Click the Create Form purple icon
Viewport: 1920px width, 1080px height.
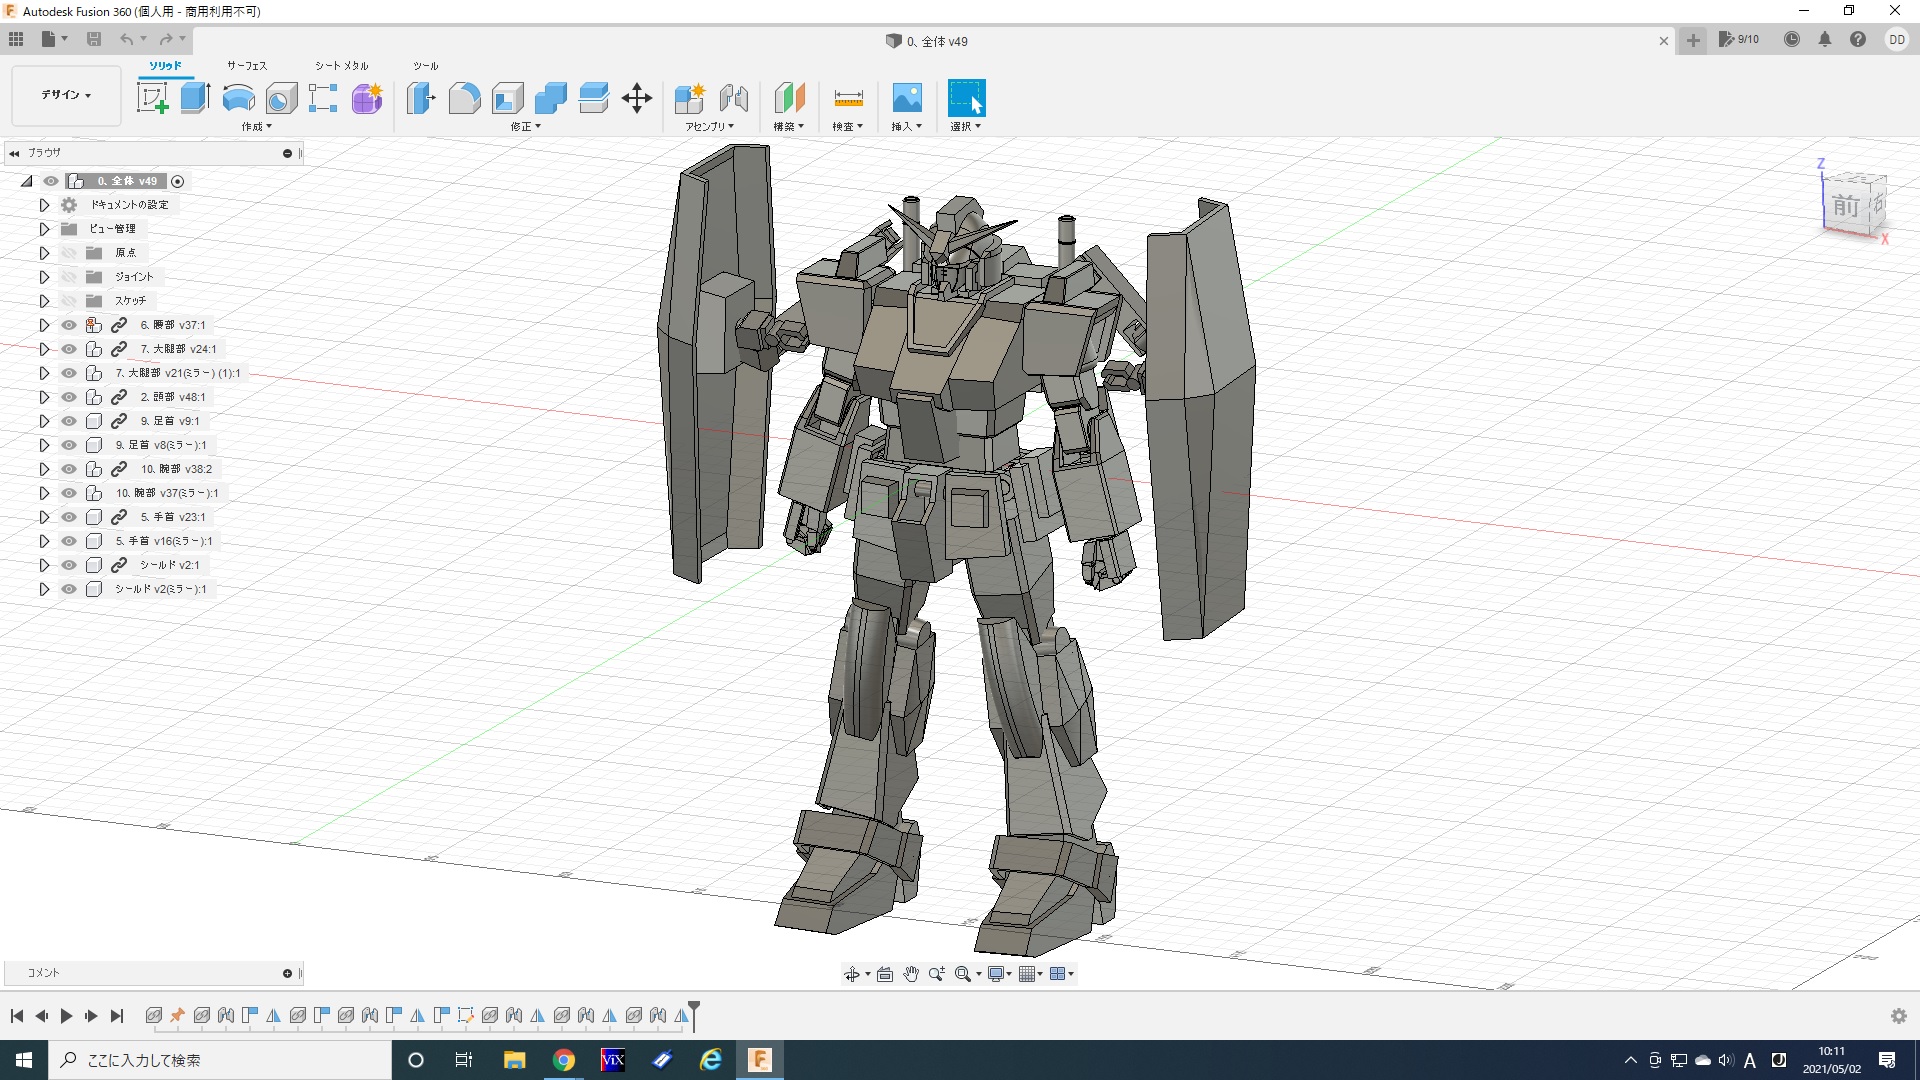point(367,98)
